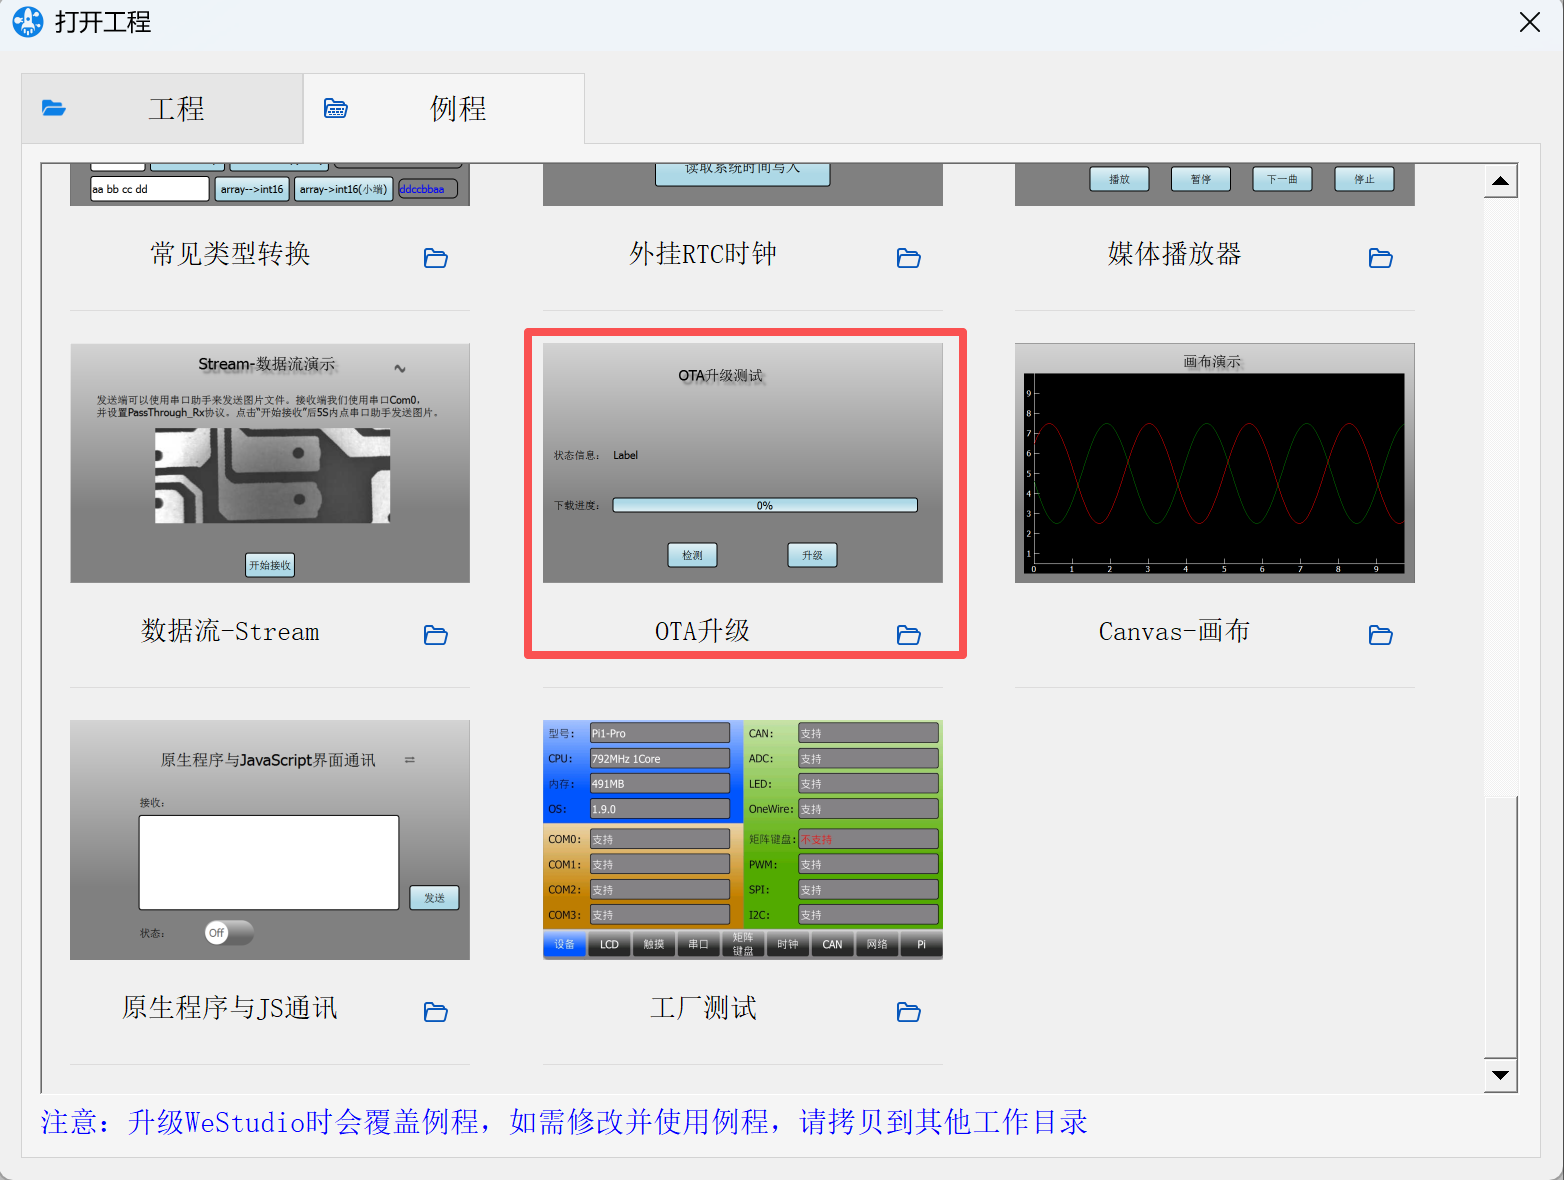The height and width of the screenshot is (1180, 1564).
Task: Click 开始接收 in the Stream preview
Action: (x=269, y=564)
